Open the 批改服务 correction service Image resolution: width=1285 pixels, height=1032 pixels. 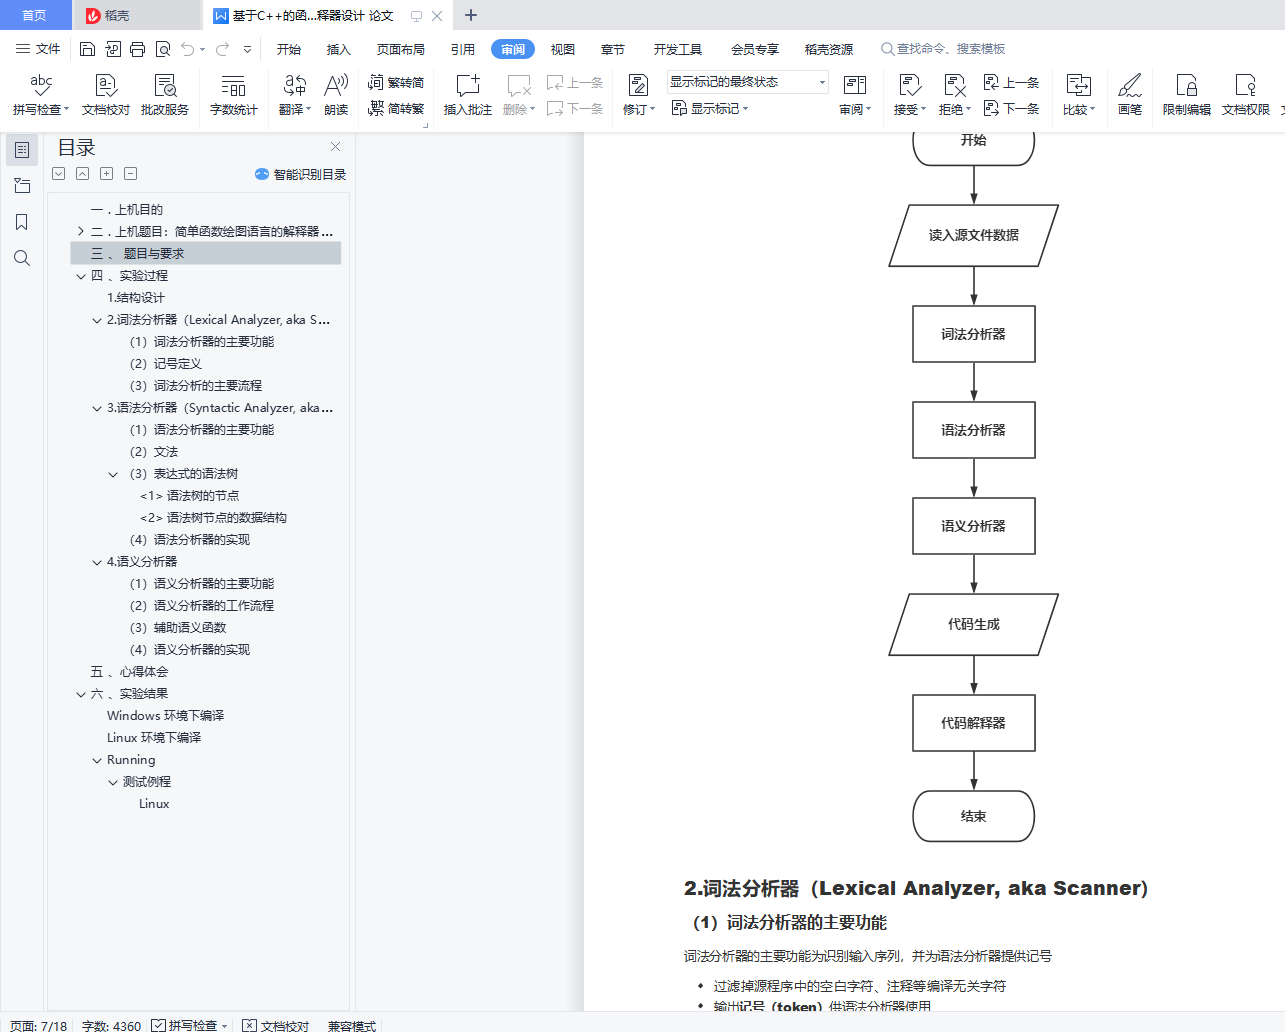[x=165, y=95]
